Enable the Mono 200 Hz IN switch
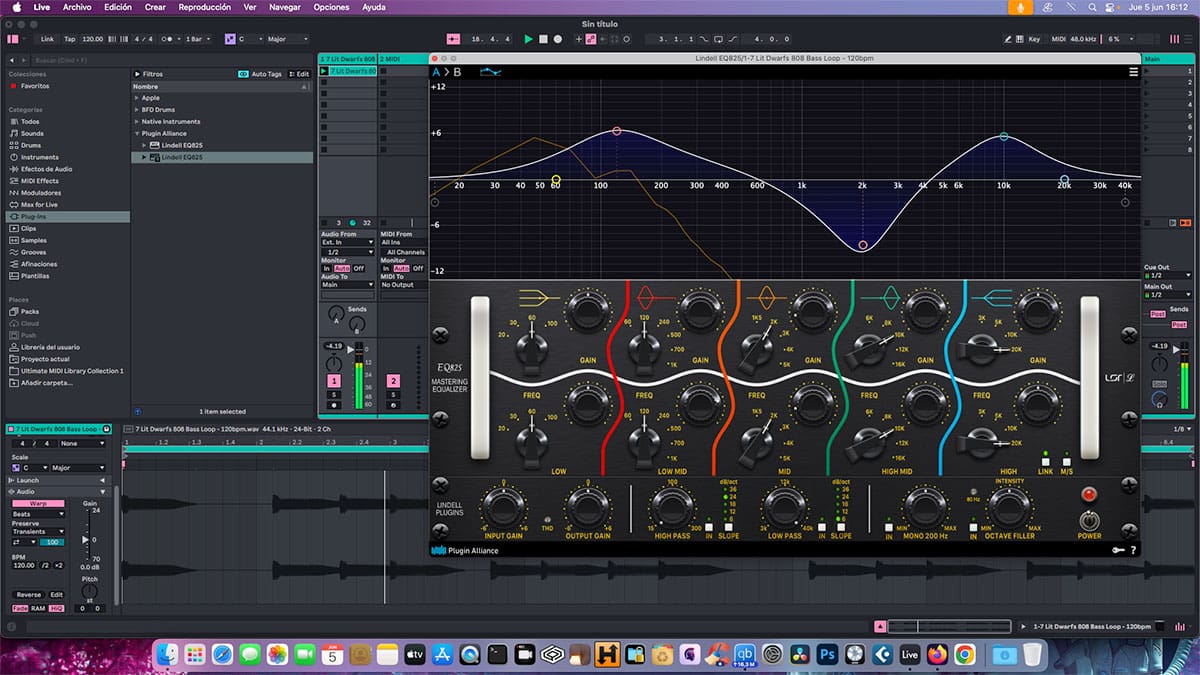 (x=888, y=526)
